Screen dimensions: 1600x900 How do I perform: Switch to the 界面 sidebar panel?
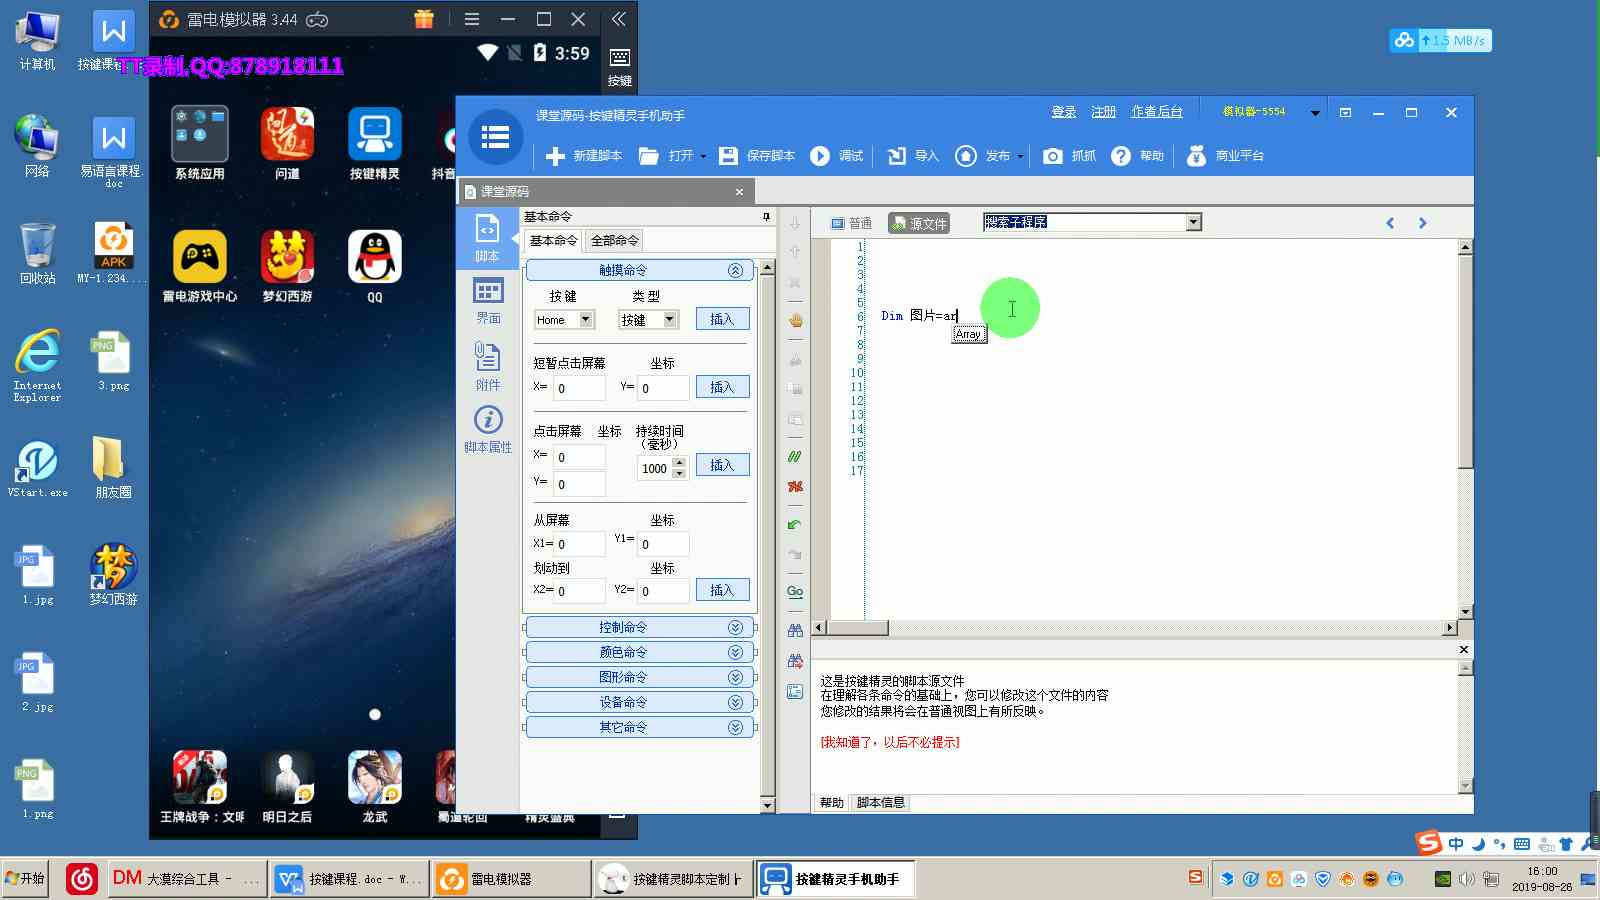click(488, 300)
